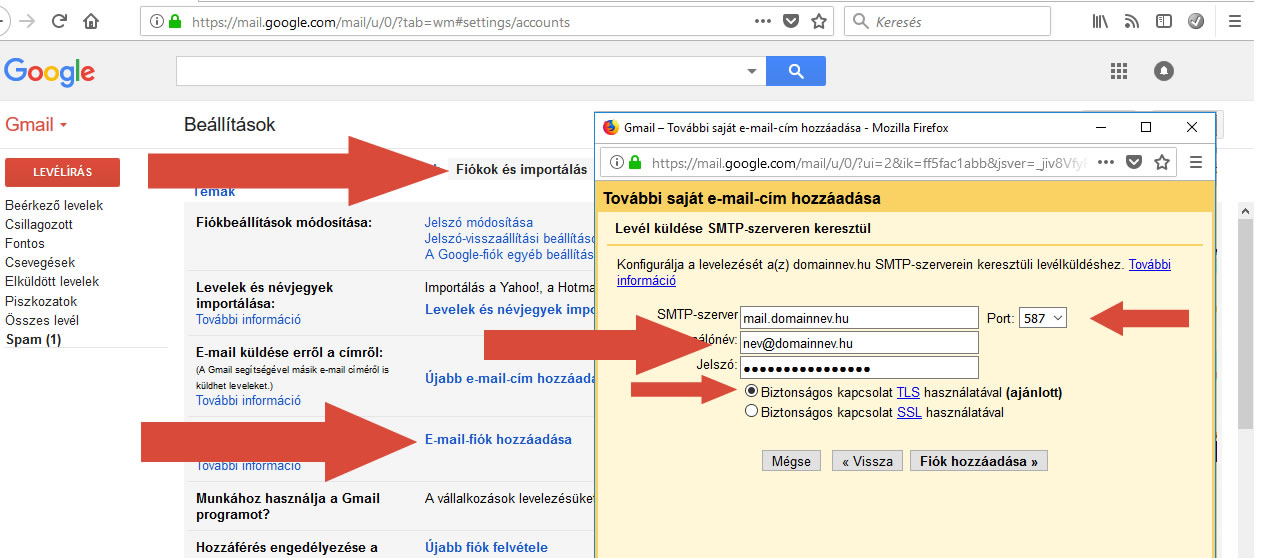Image resolution: width=1261 pixels, height=558 pixels.
Task: Click the « Vissza back button
Action: pyautogui.click(x=867, y=461)
